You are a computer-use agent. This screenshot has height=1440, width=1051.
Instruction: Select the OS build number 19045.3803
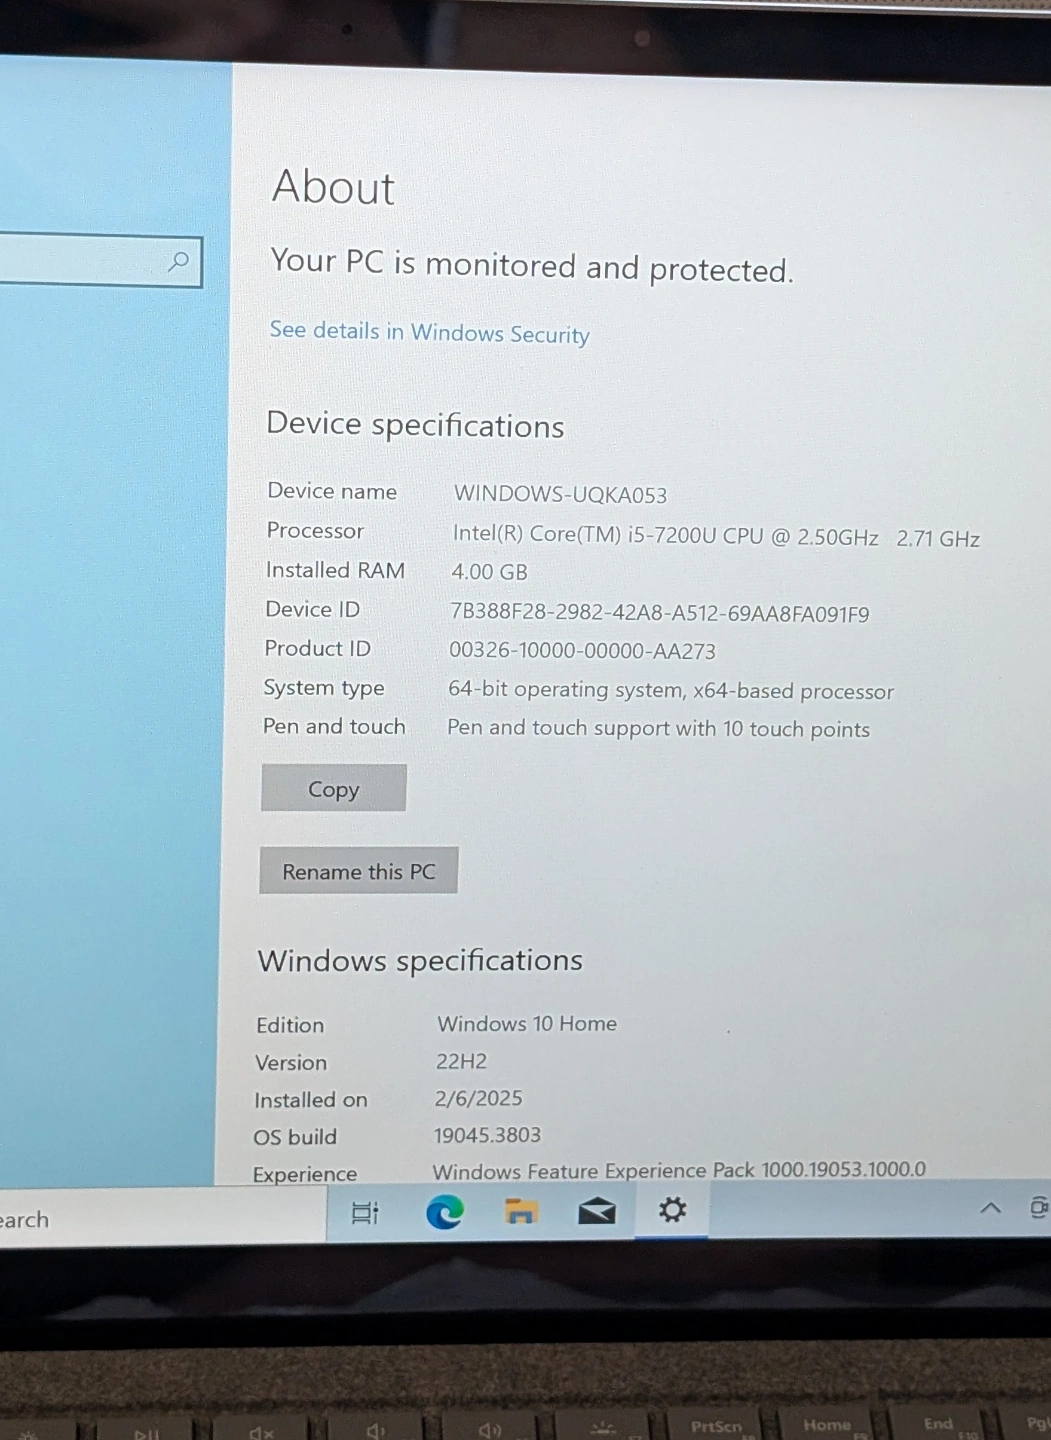pos(487,1135)
